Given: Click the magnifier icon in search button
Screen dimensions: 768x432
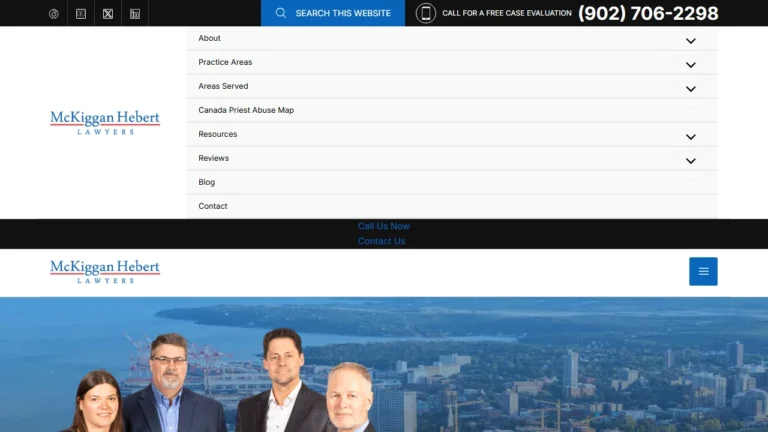Looking at the screenshot, I should 281,13.
